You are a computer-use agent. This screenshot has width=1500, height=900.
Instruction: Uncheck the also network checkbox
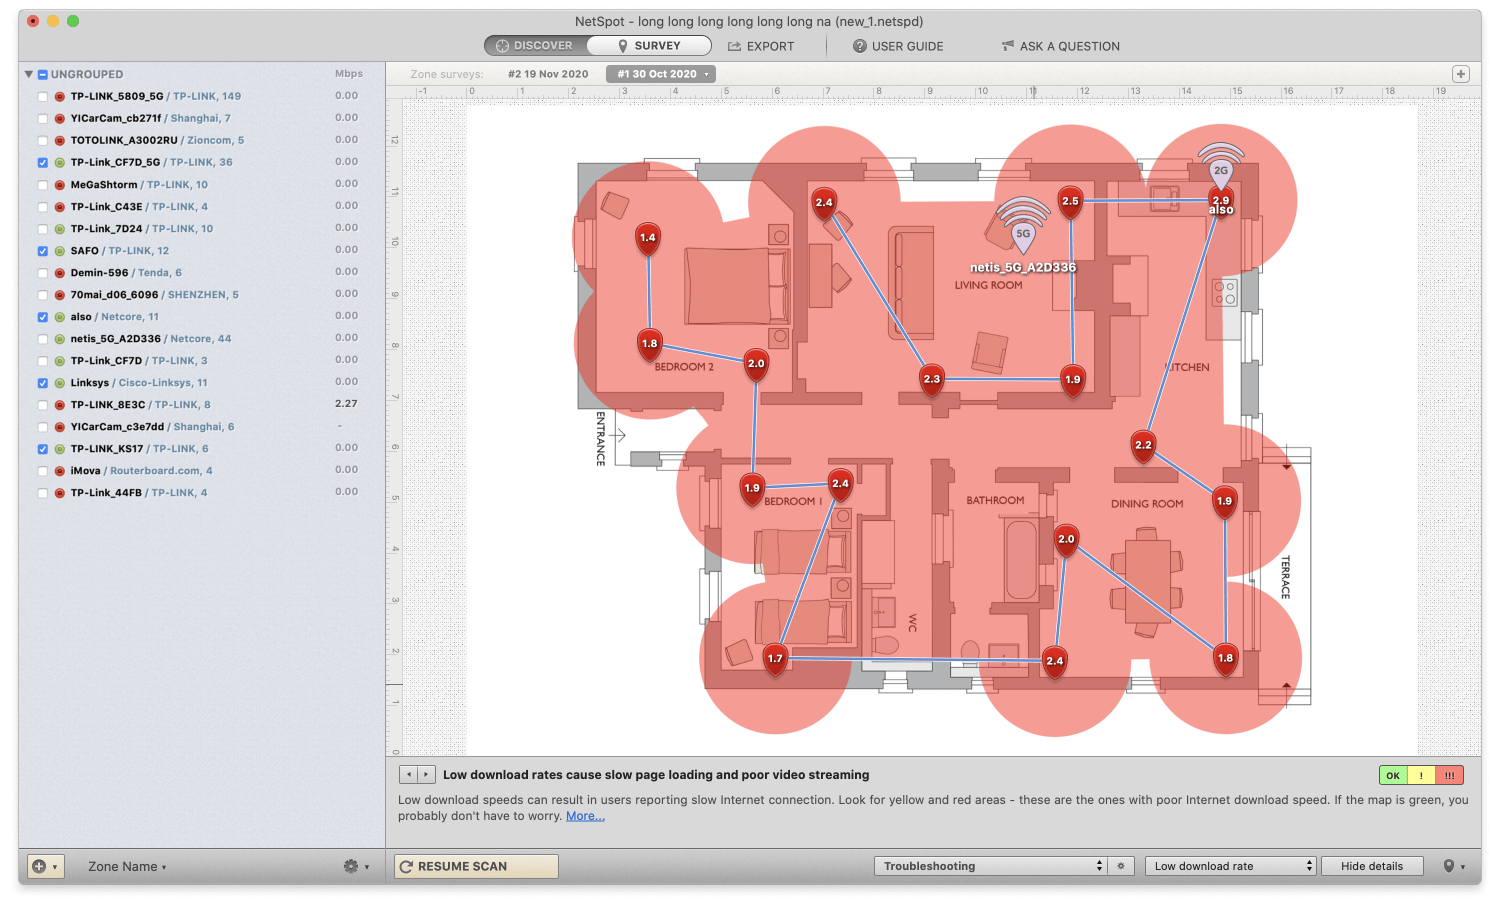42,317
